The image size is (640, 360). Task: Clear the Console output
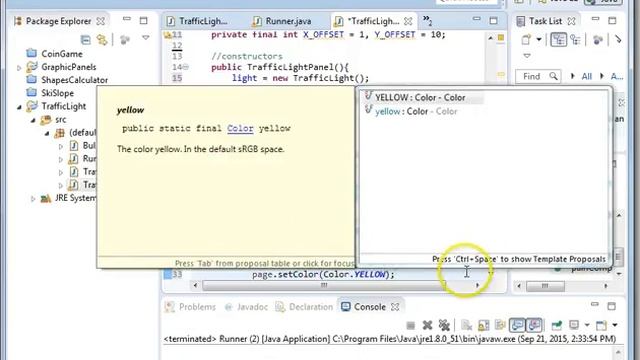pos(466,325)
